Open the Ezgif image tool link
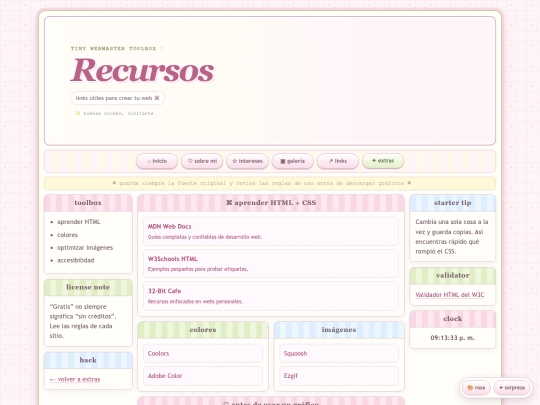The width and height of the screenshot is (540, 405). tap(339, 376)
